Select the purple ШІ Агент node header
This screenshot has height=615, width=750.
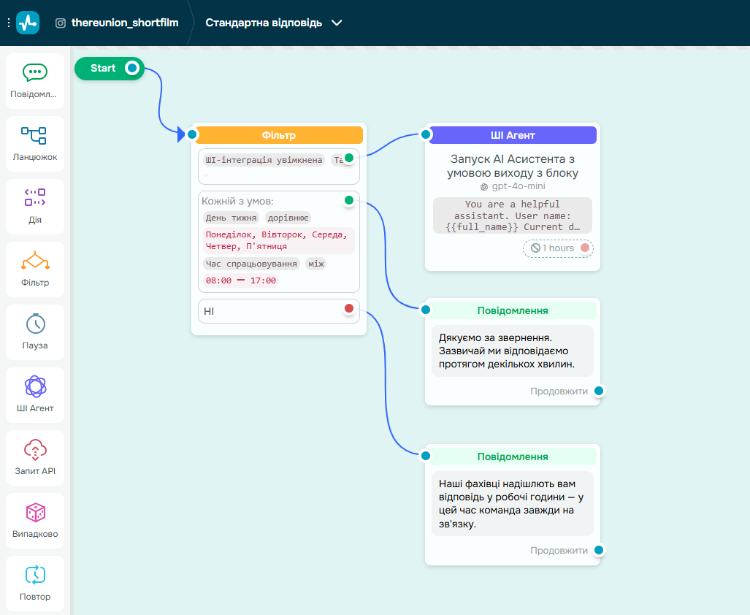tap(512, 135)
